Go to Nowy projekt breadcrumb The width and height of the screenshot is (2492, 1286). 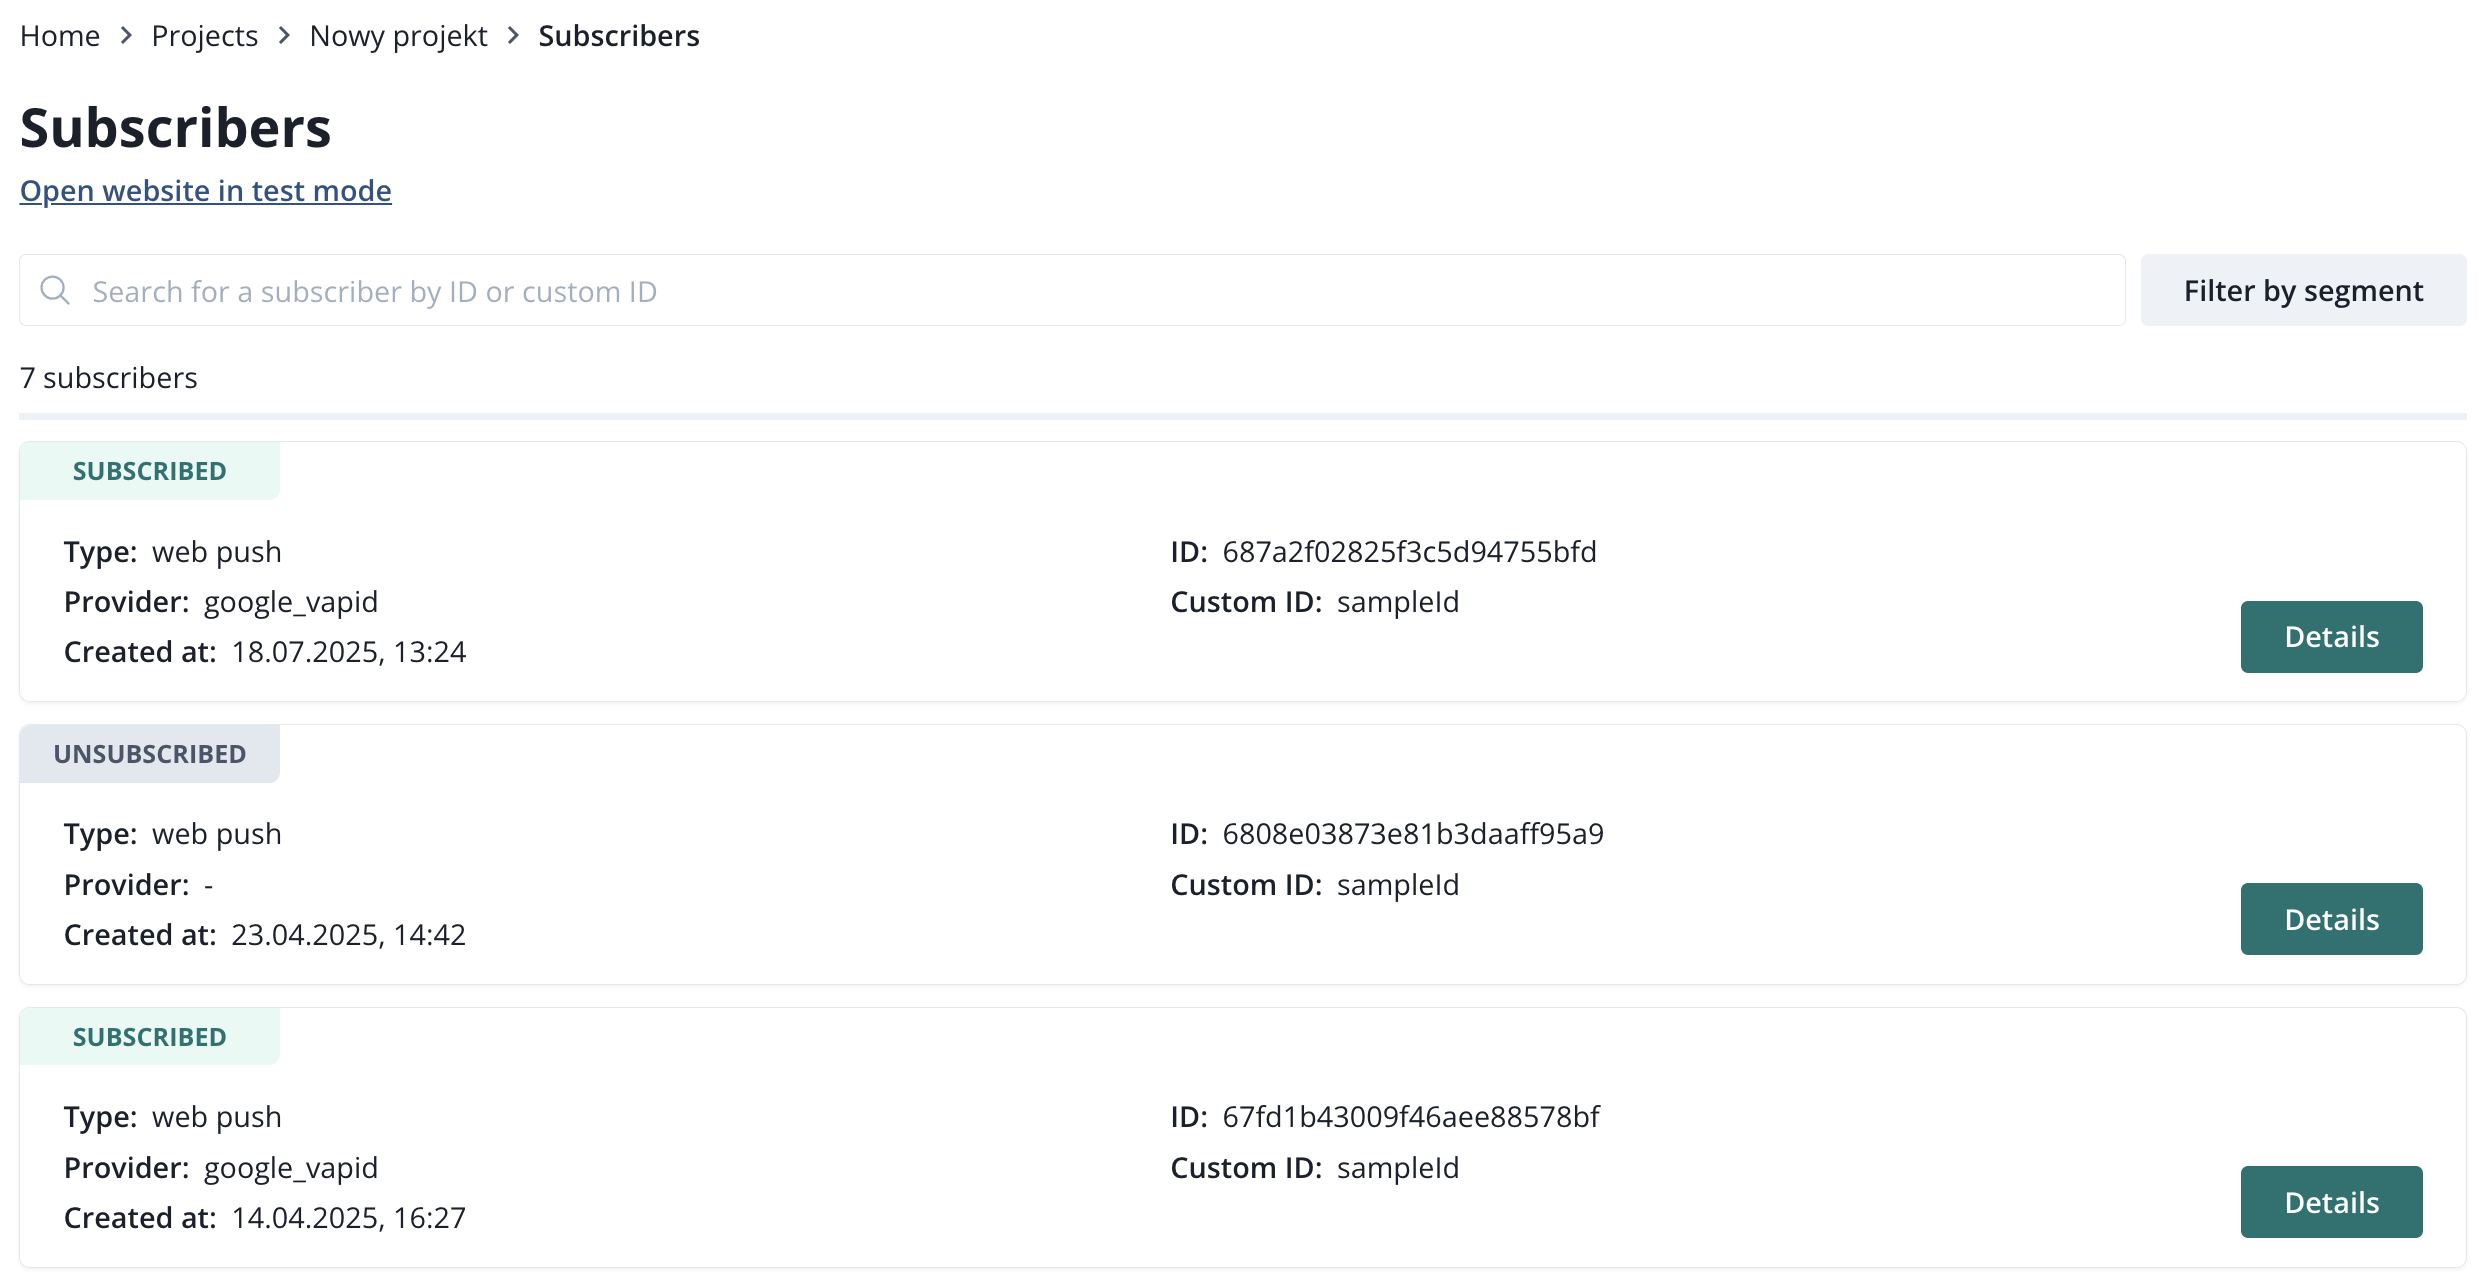click(x=398, y=36)
